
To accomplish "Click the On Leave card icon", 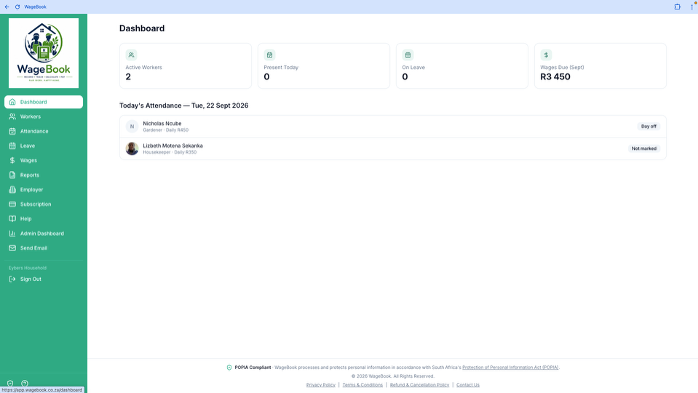I will [x=408, y=55].
